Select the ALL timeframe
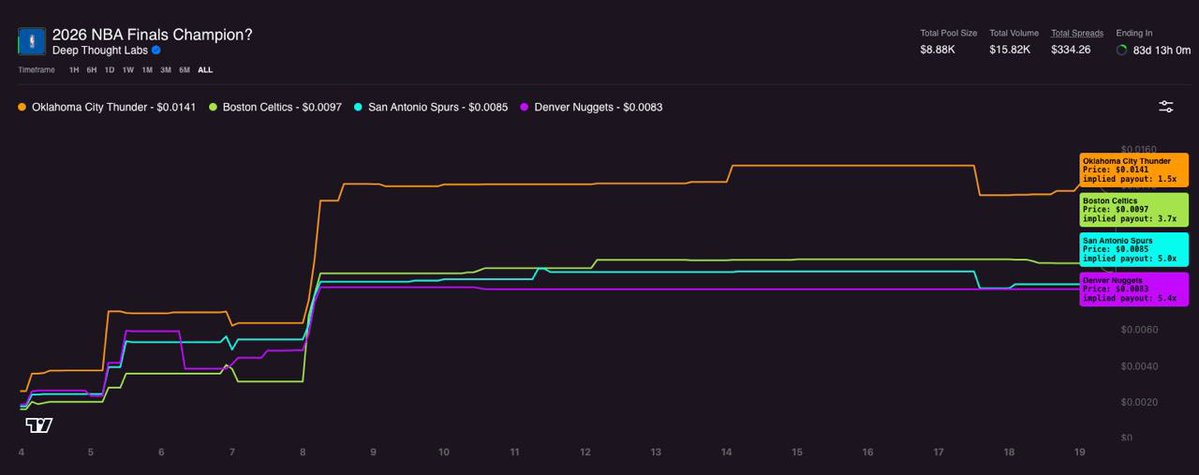This screenshot has height=475, width=1199. point(205,70)
